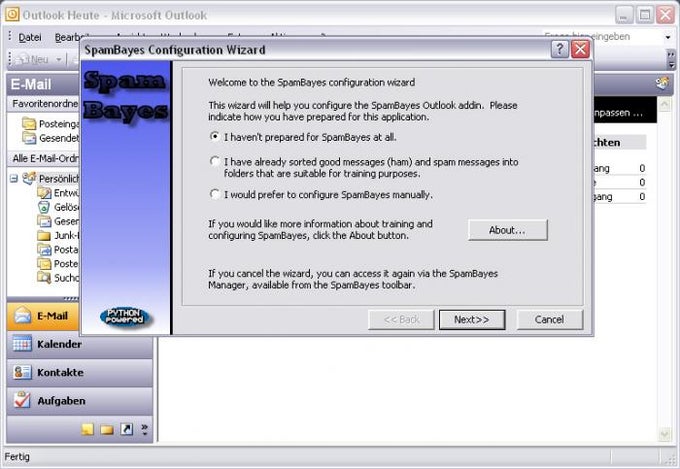
Task: Open the help field dropdown arrow
Action: (x=668, y=37)
